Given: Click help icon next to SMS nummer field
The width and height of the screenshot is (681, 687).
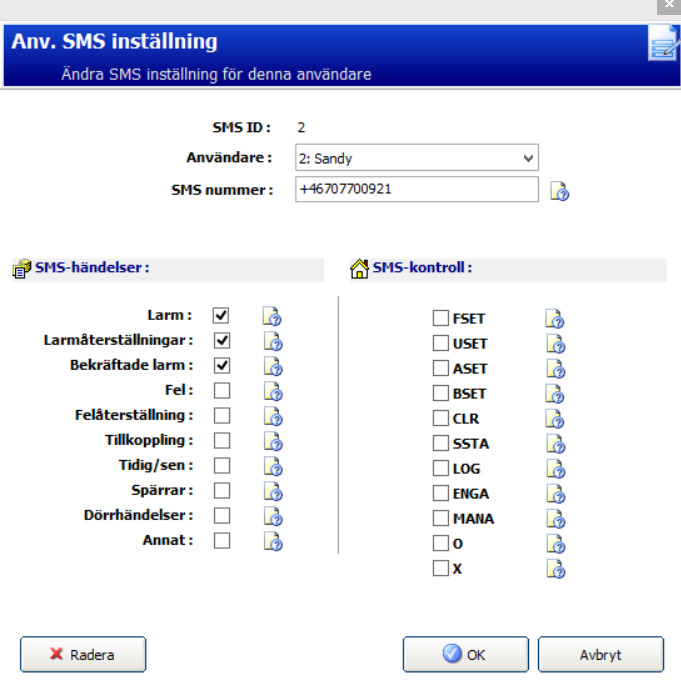Looking at the screenshot, I should click(x=560, y=190).
